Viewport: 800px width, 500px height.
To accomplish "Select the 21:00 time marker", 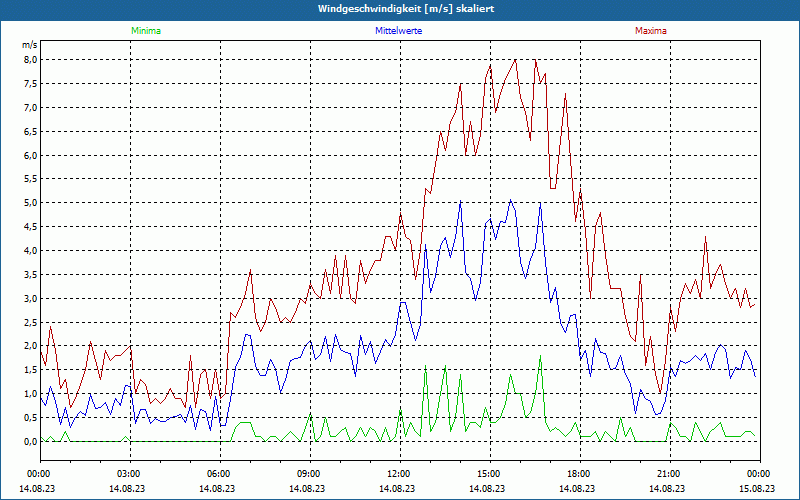I will coord(669,473).
